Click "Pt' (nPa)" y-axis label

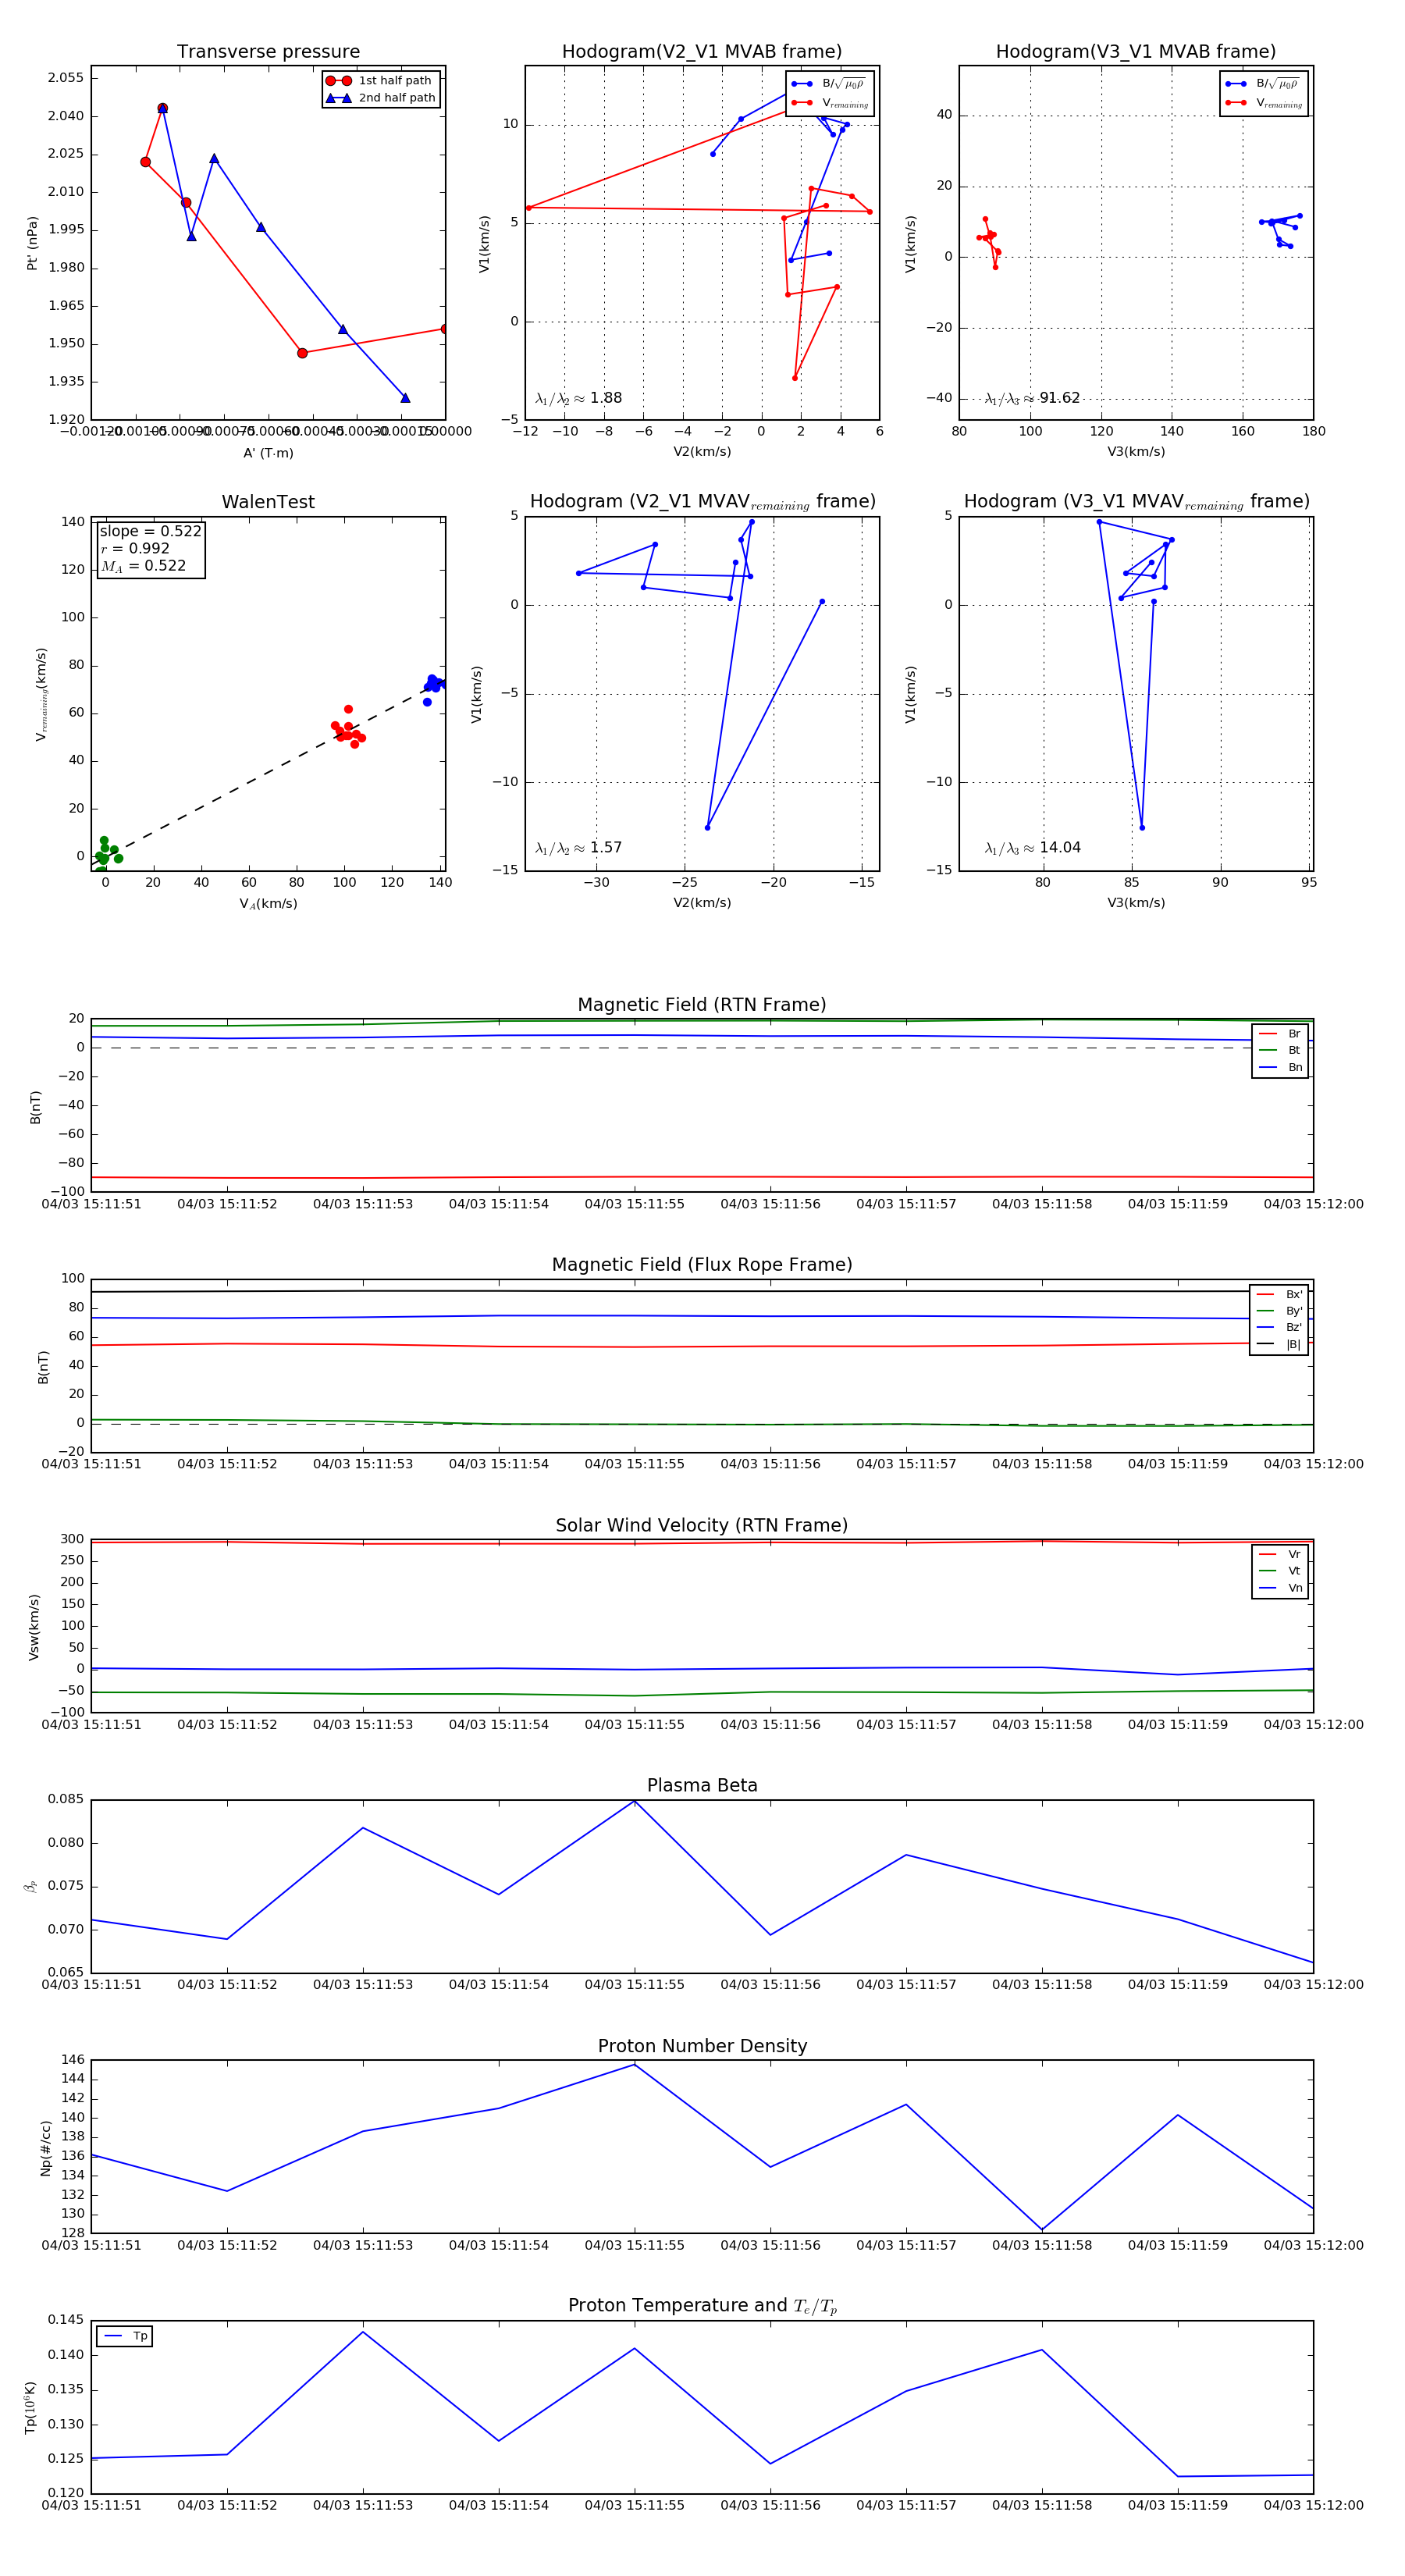(x=32, y=243)
